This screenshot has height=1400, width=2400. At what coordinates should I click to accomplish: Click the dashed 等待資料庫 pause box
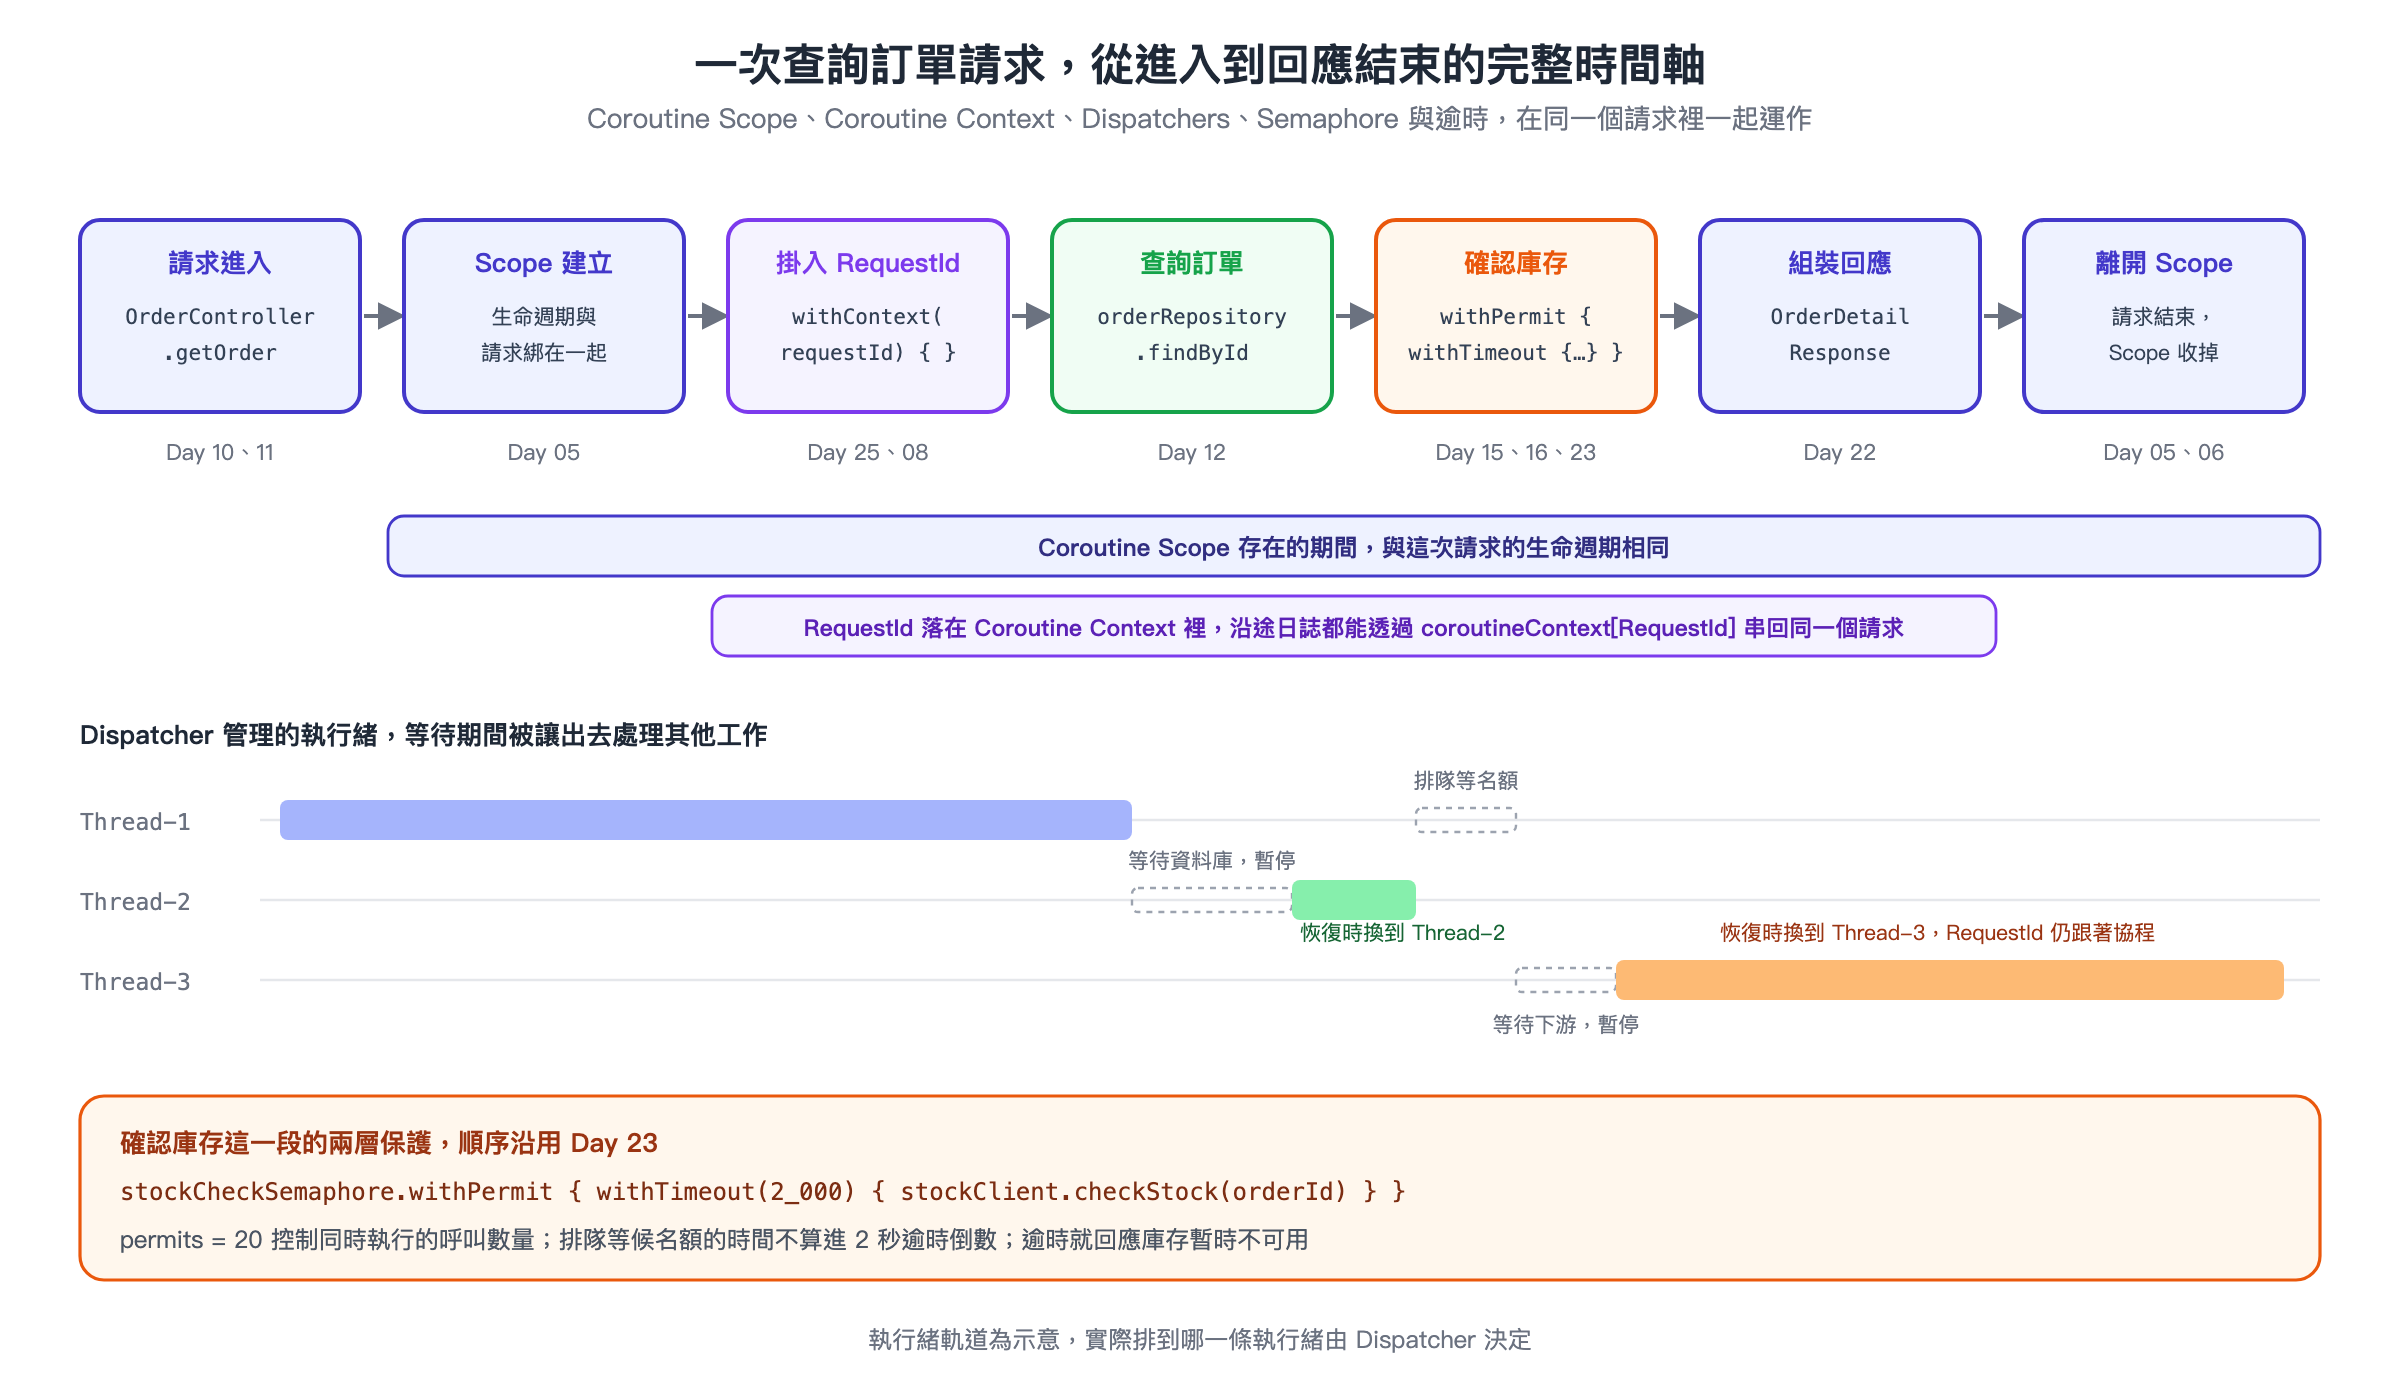1212,900
